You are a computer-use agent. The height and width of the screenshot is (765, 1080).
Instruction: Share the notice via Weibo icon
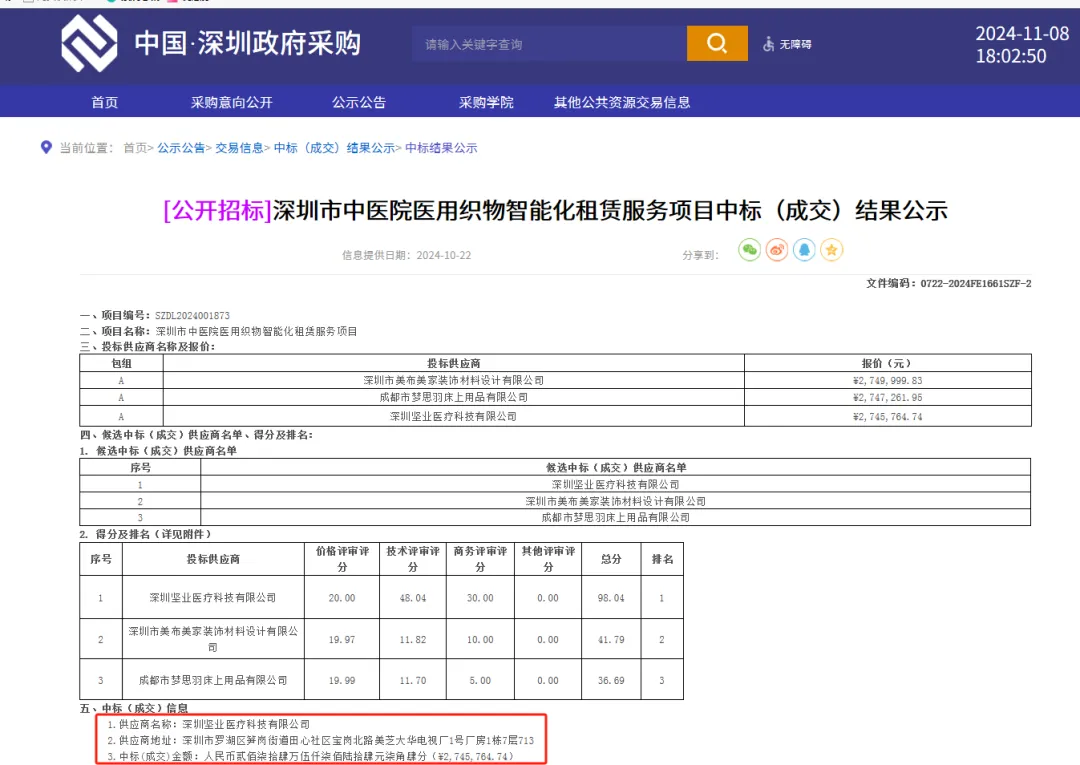tap(777, 250)
